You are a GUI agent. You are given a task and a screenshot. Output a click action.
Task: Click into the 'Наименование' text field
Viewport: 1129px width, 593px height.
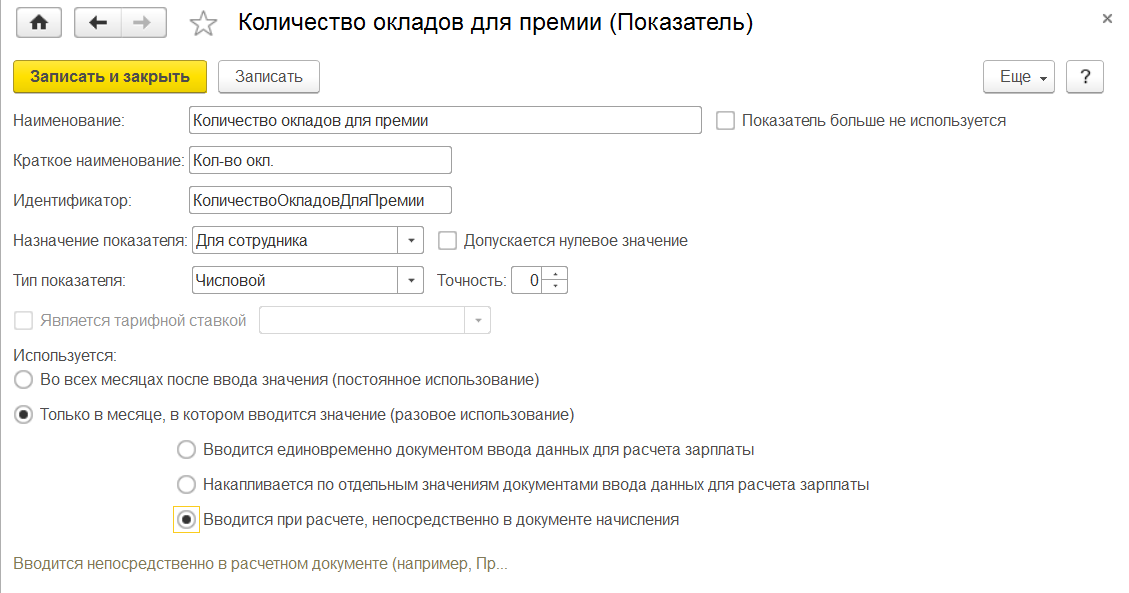(445, 121)
